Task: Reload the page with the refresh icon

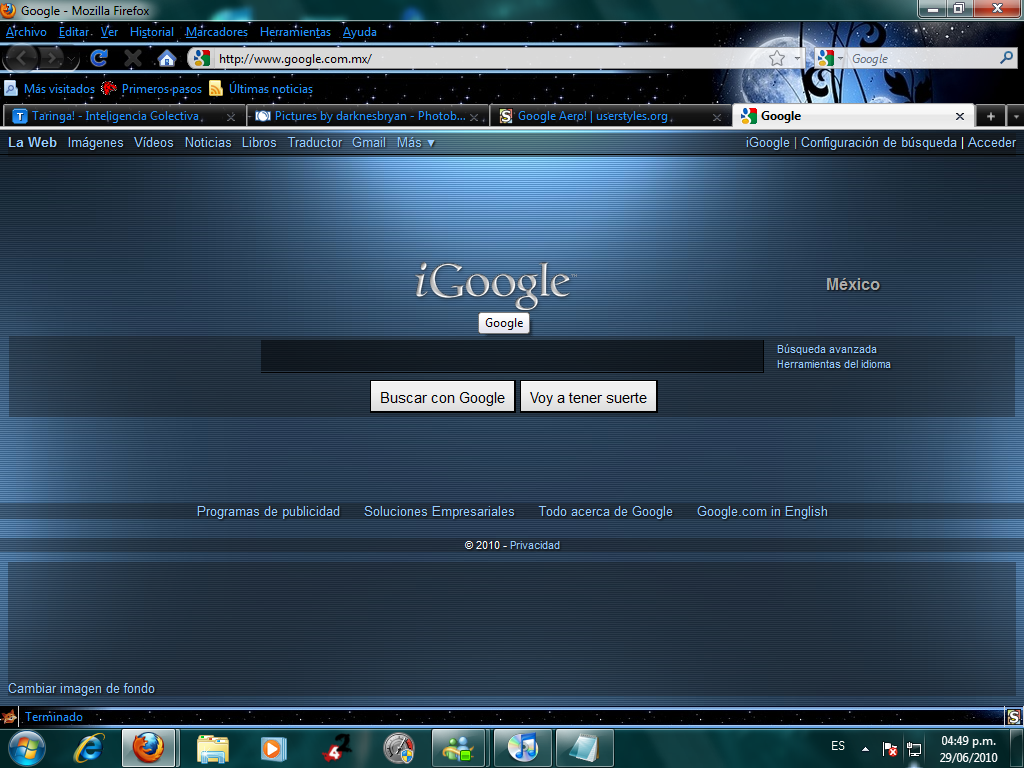Action: pyautogui.click(x=99, y=59)
